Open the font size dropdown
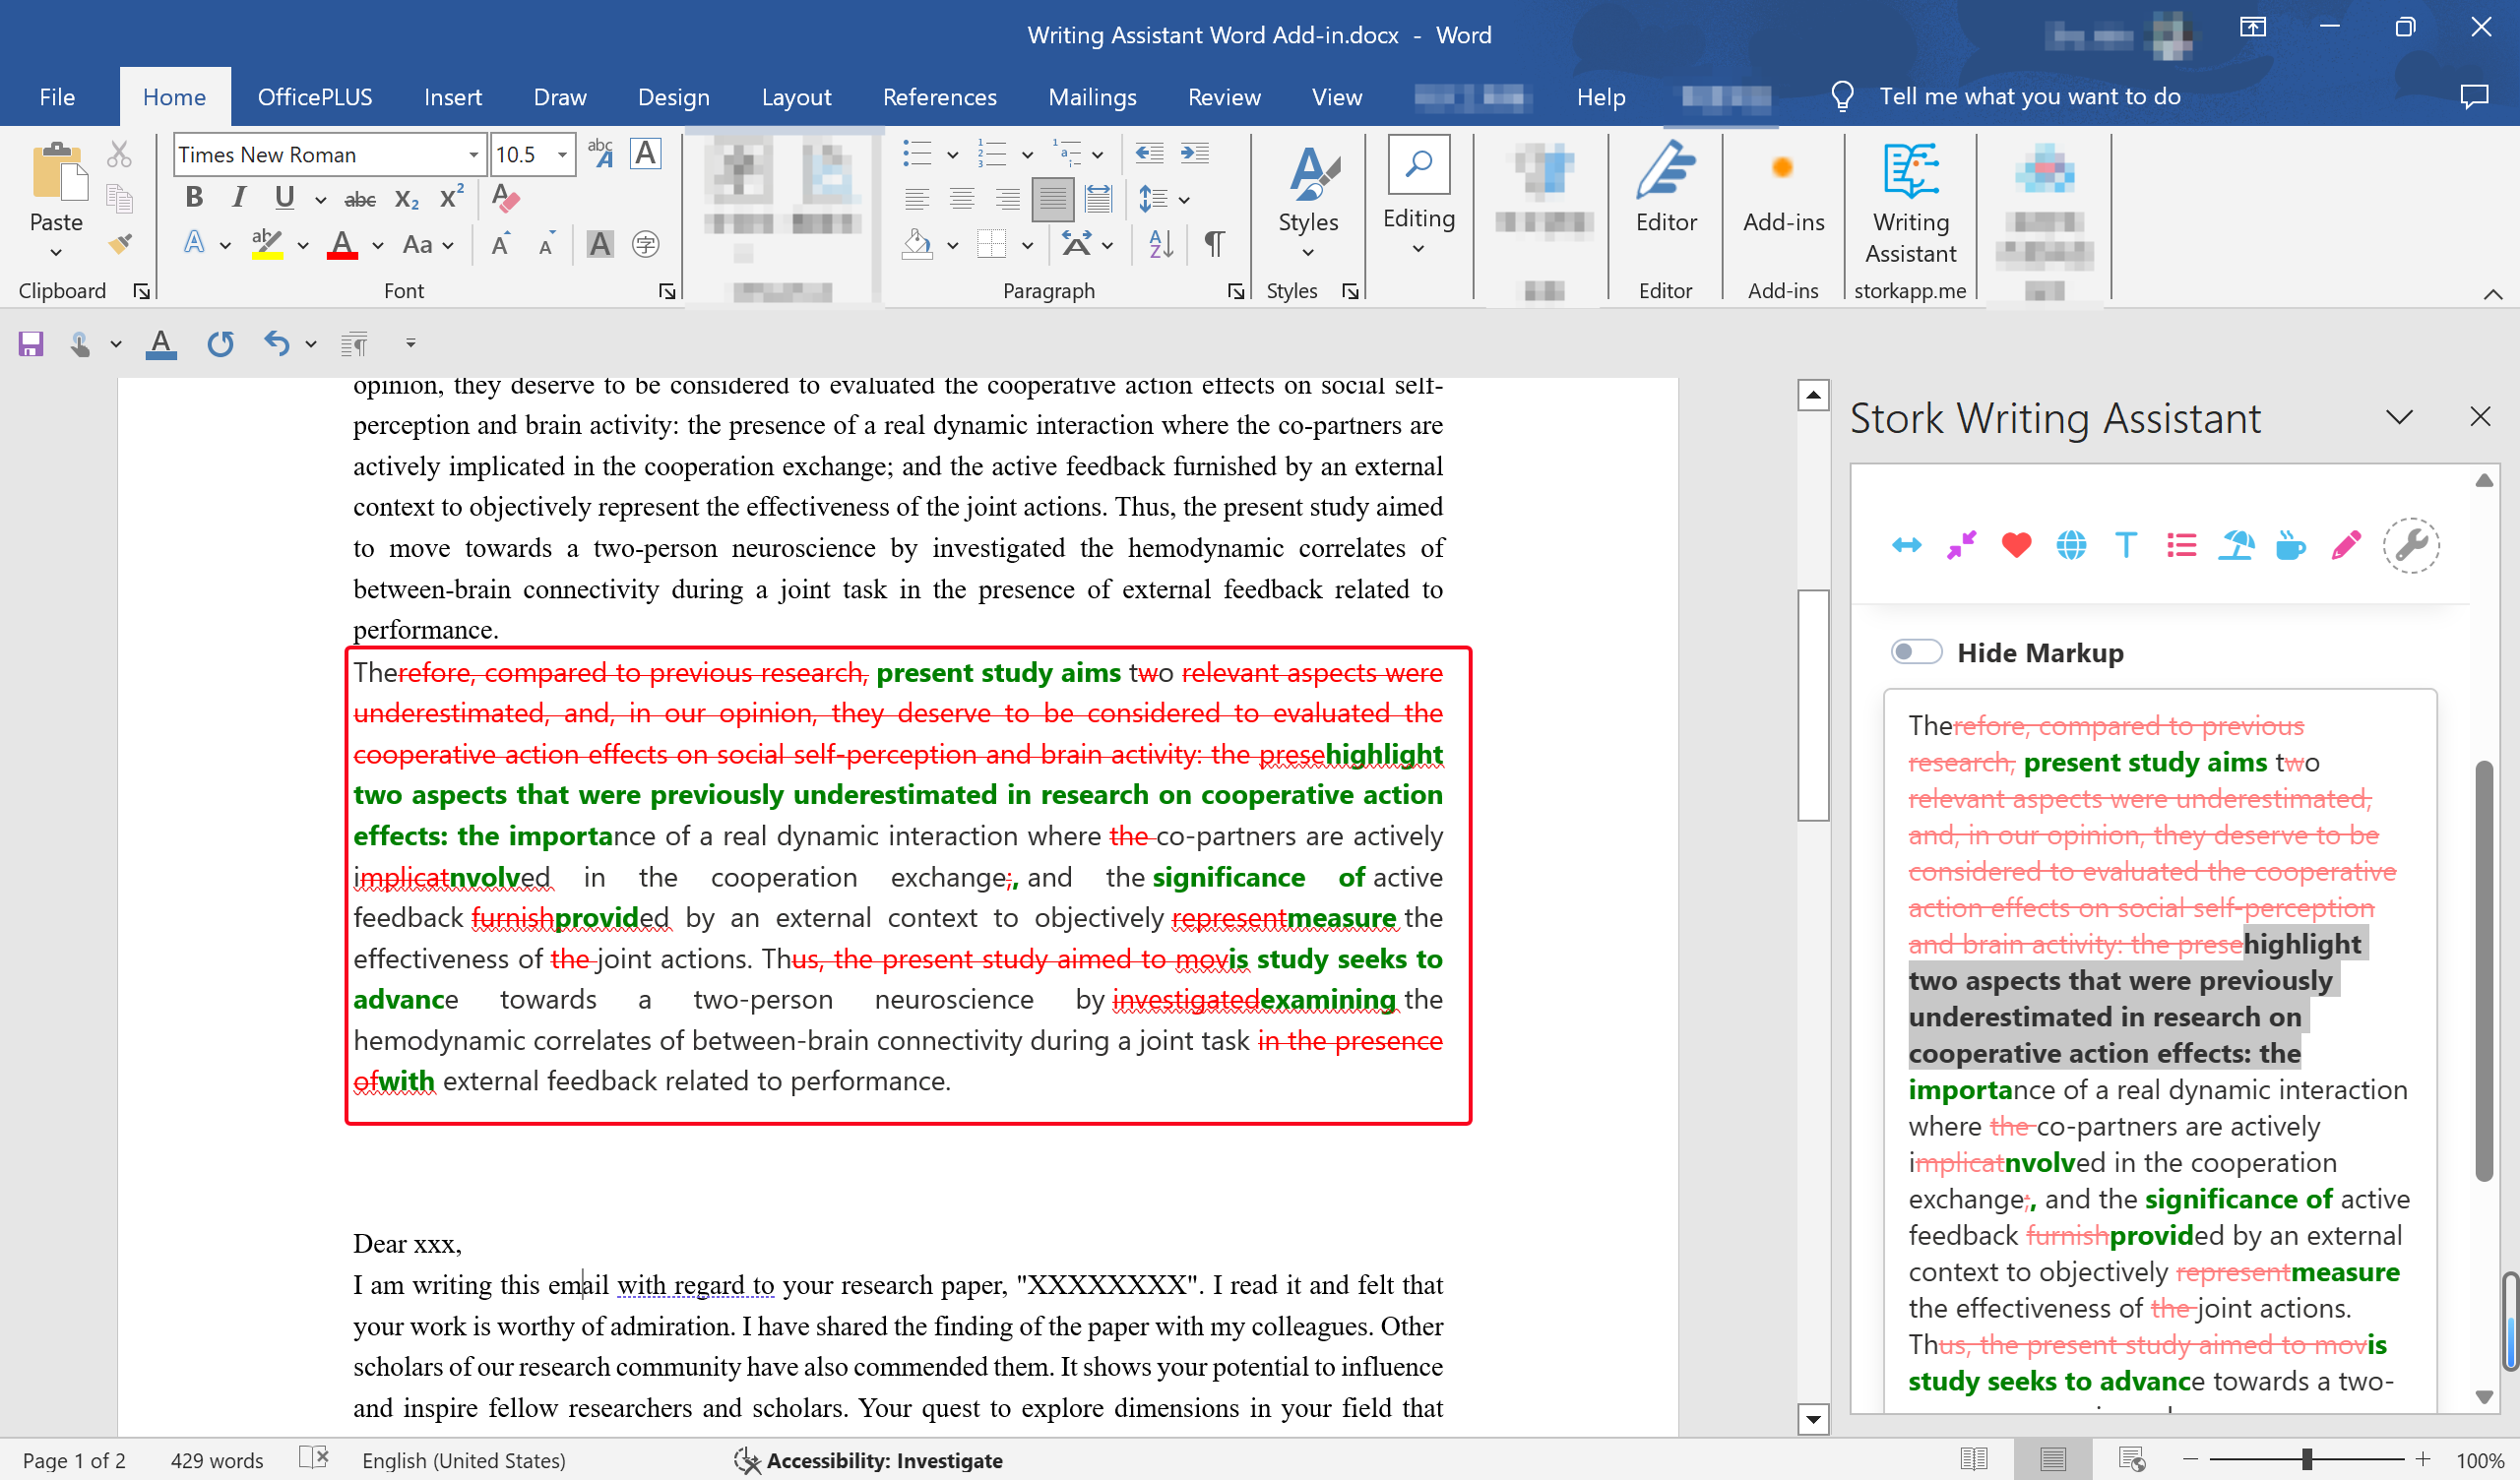2520x1480 pixels. coord(563,155)
